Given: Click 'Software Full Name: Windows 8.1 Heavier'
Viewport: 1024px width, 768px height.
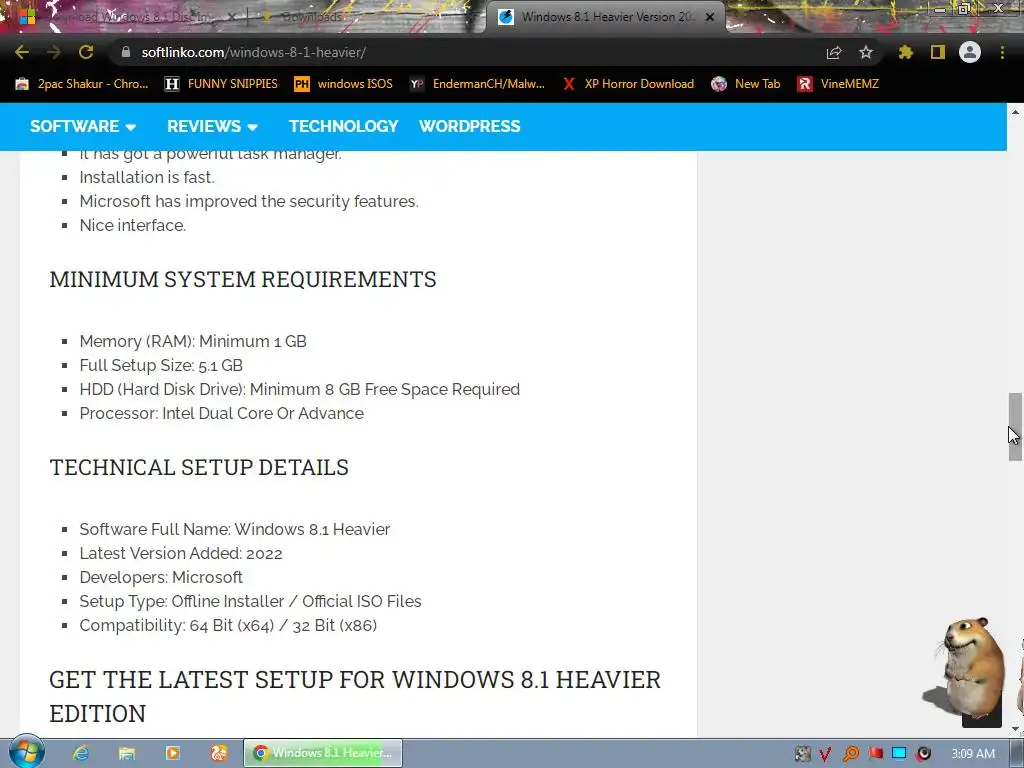Looking at the screenshot, I should (x=234, y=530).
